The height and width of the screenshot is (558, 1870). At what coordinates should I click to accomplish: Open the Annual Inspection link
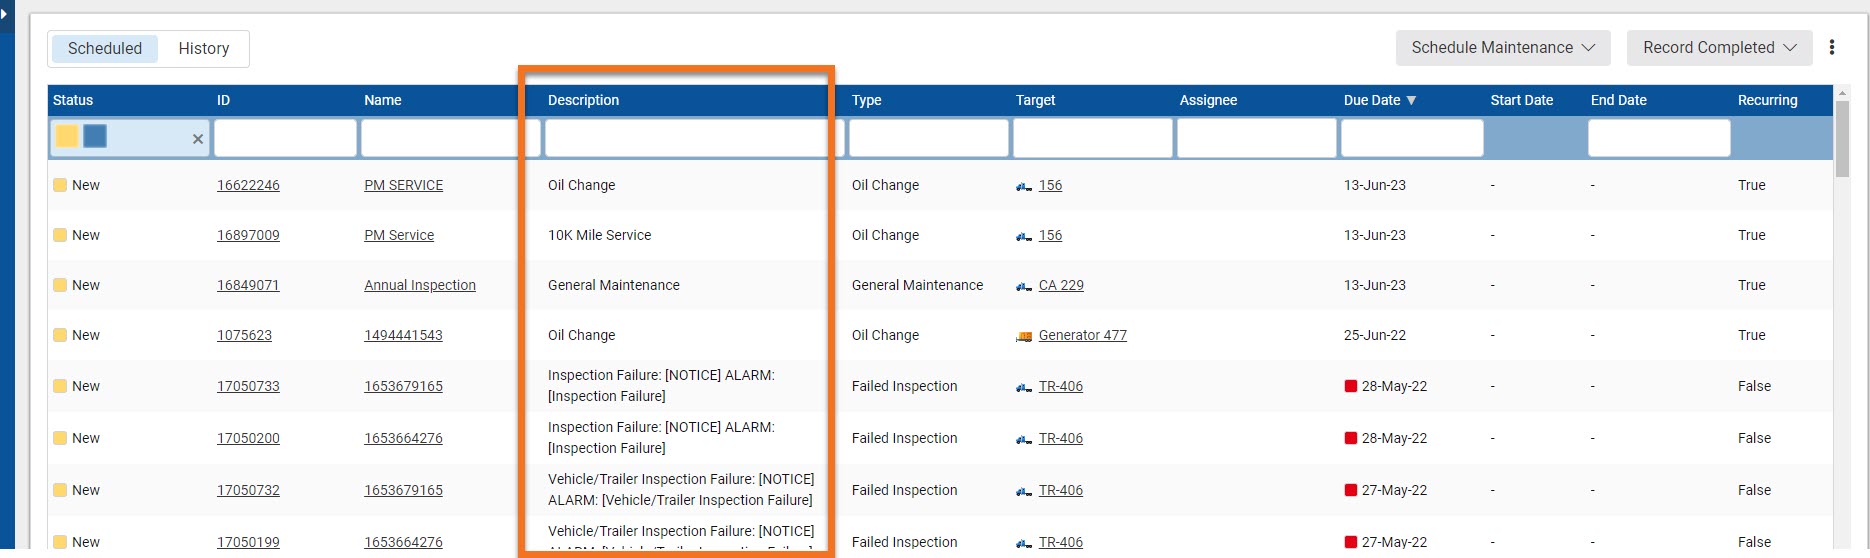click(x=420, y=285)
